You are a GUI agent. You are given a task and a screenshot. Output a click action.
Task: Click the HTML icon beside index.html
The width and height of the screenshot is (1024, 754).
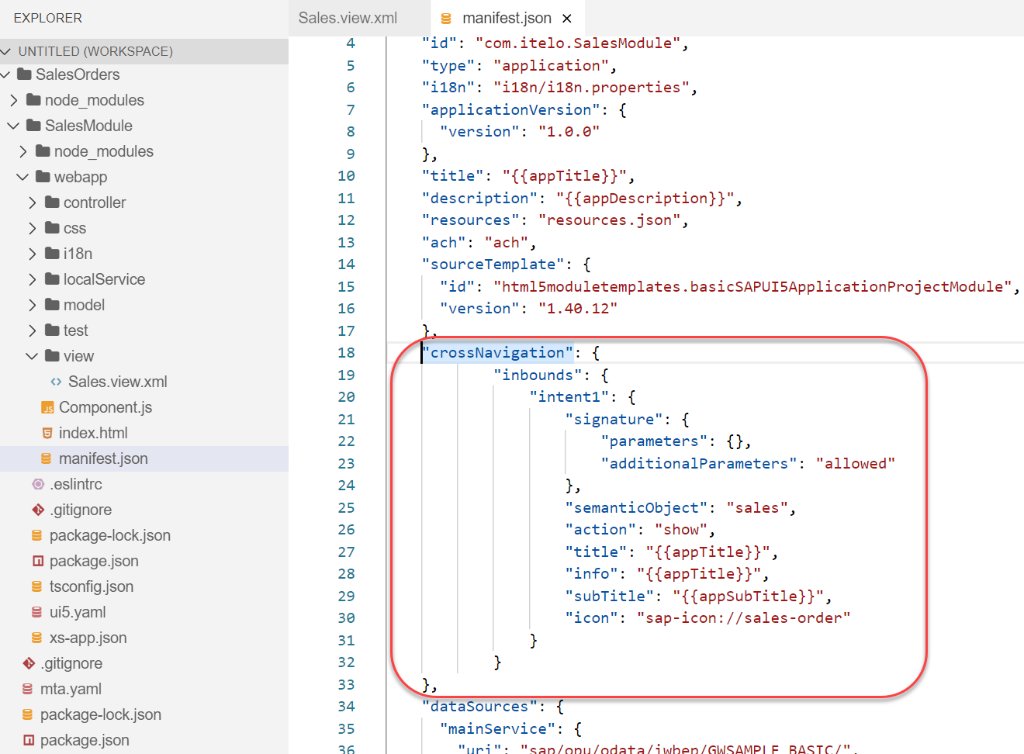(47, 433)
